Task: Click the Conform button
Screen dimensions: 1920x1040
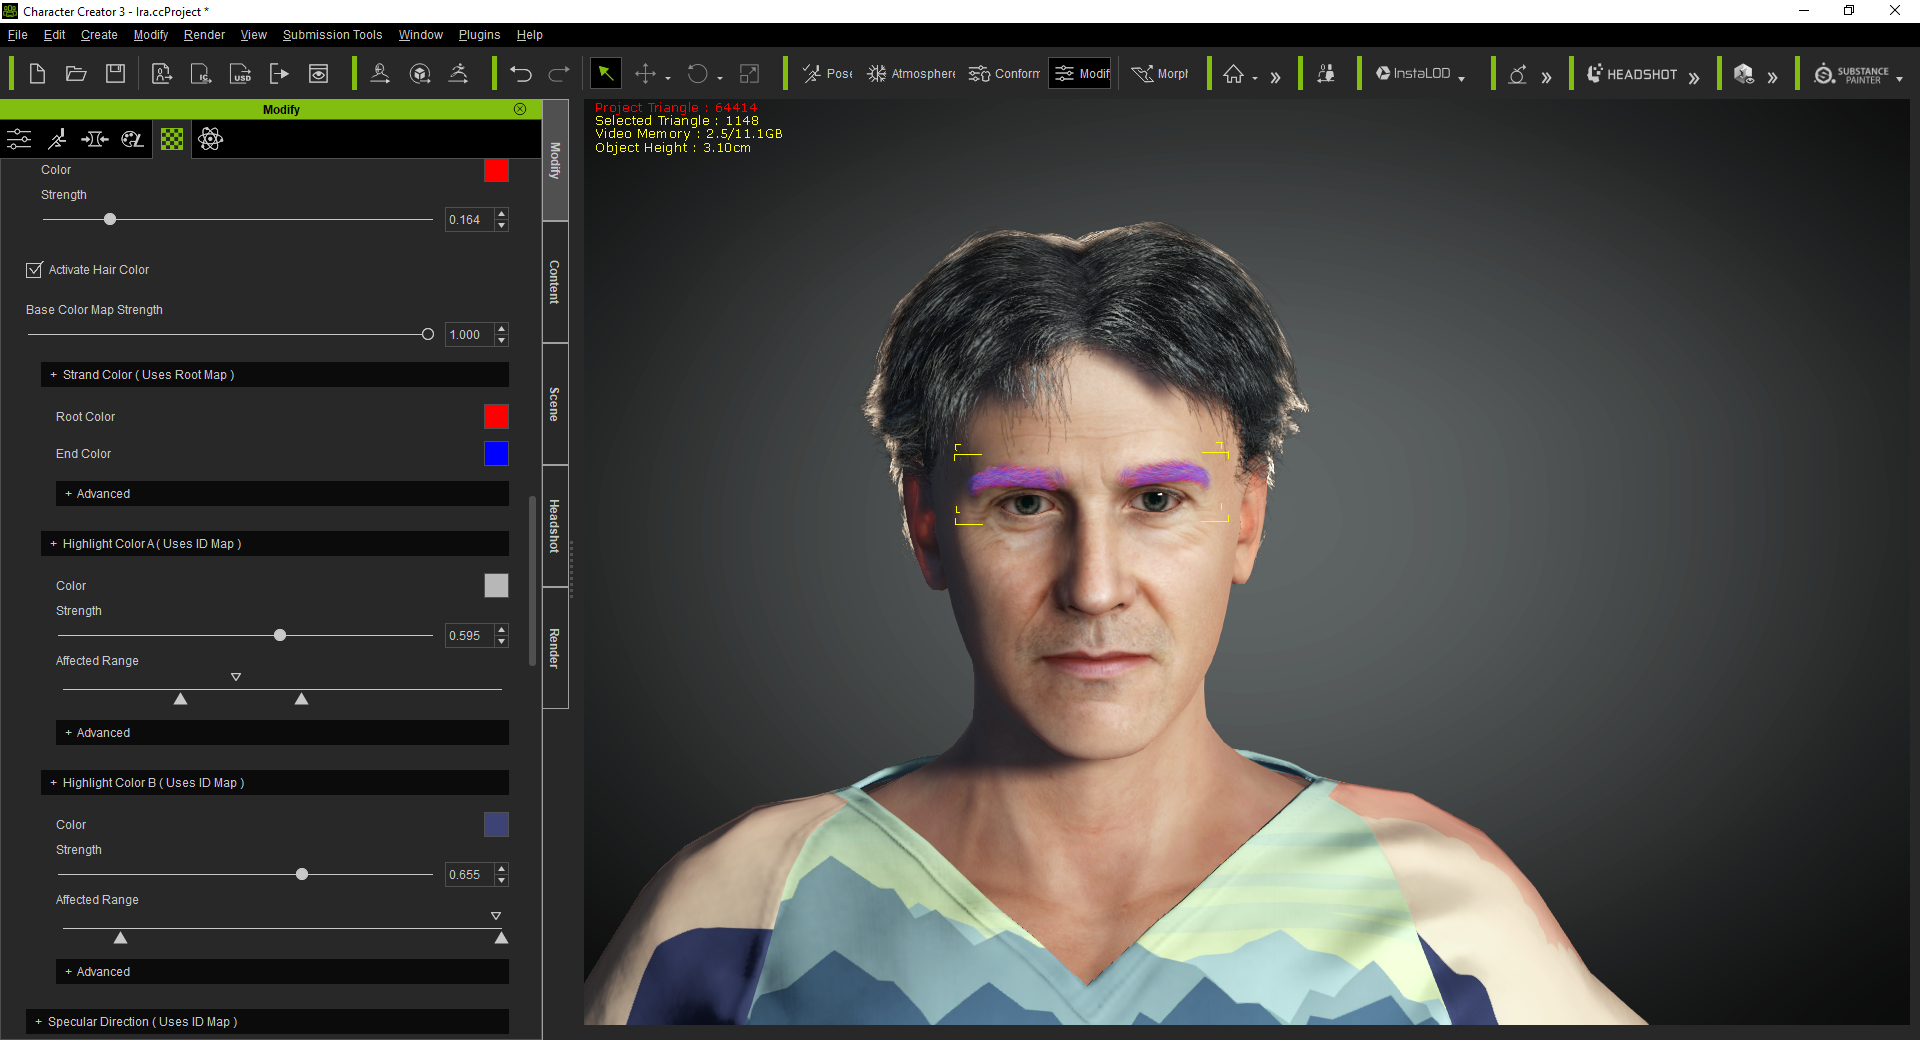Action: coord(1004,74)
